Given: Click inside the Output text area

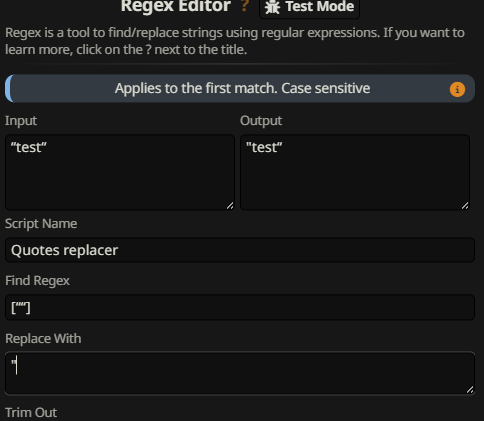Looking at the screenshot, I should click(355, 172).
